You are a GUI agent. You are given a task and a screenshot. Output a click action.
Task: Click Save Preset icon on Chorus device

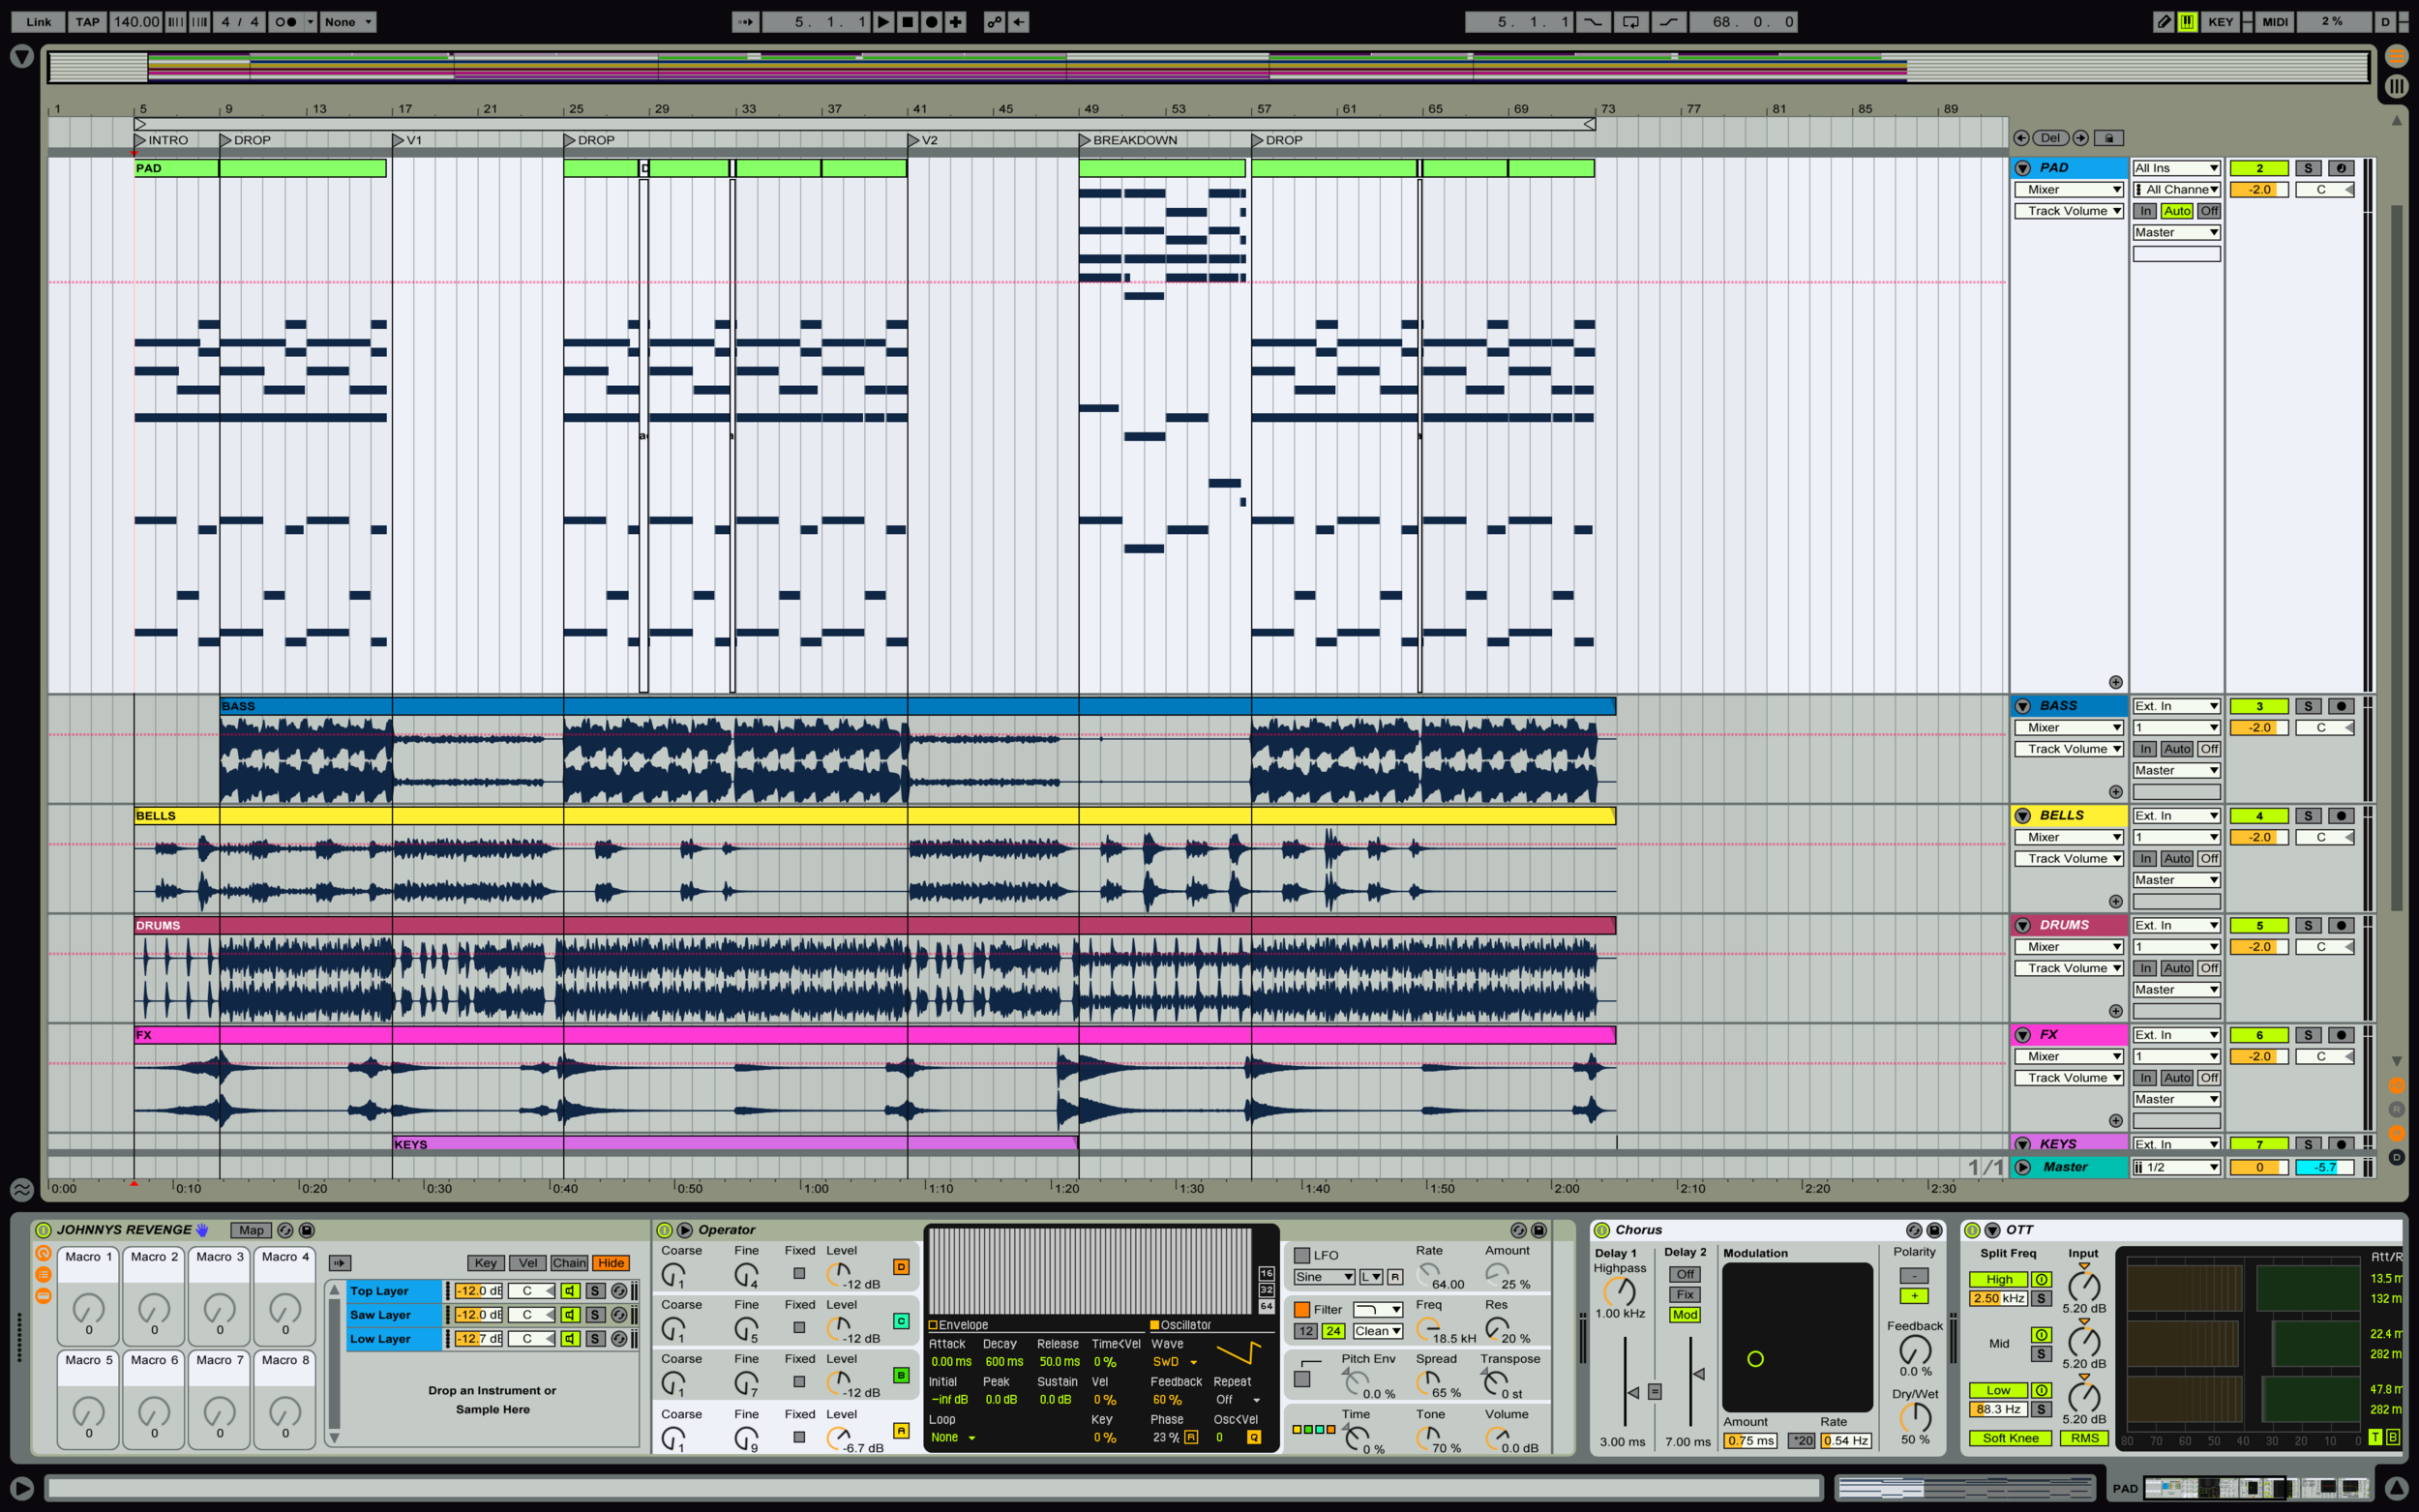pyautogui.click(x=1935, y=1230)
